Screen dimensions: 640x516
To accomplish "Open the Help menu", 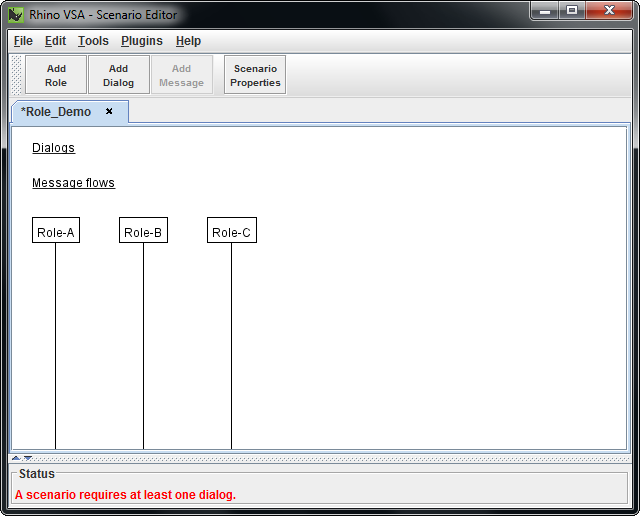I will [188, 41].
